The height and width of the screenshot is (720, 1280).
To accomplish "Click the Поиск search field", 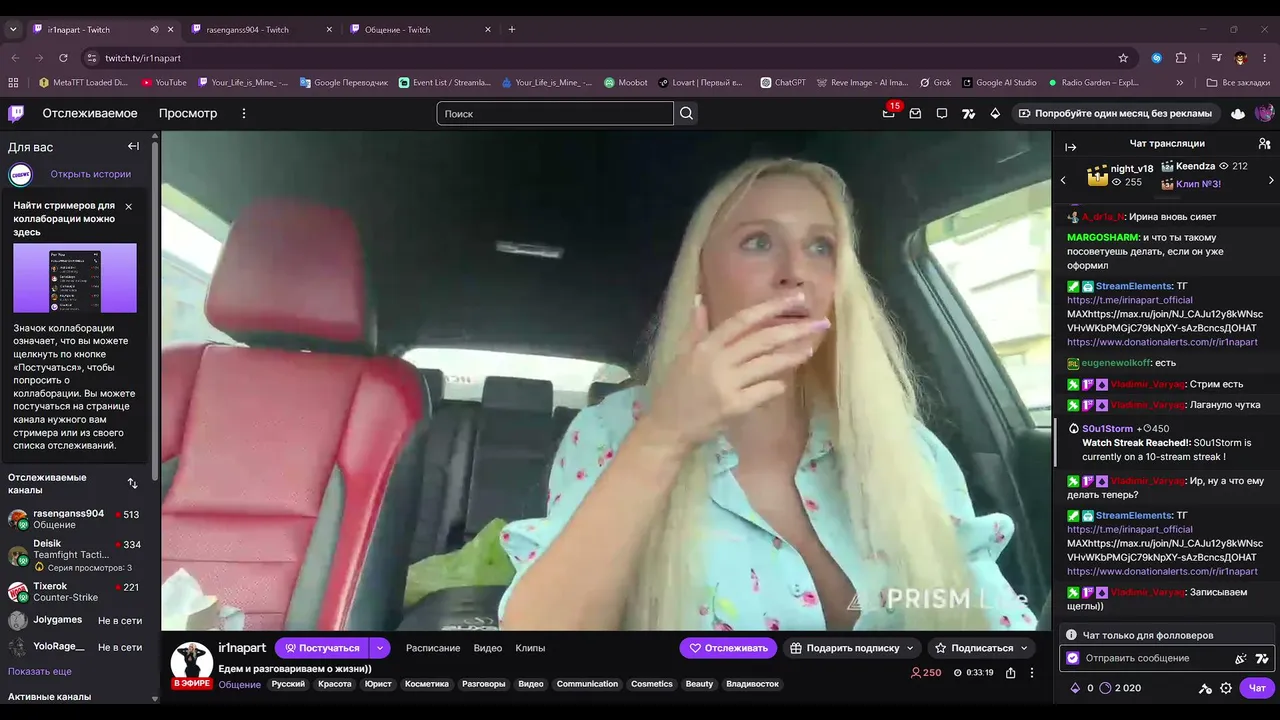I will (x=555, y=113).
